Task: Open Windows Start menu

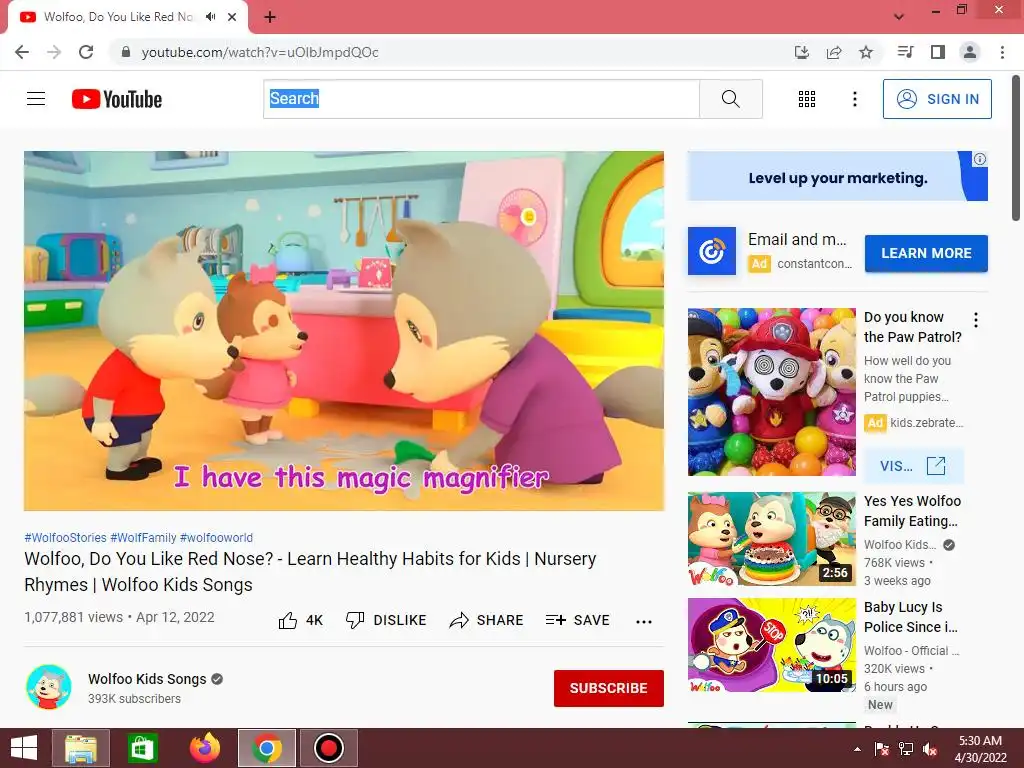Action: [24, 748]
